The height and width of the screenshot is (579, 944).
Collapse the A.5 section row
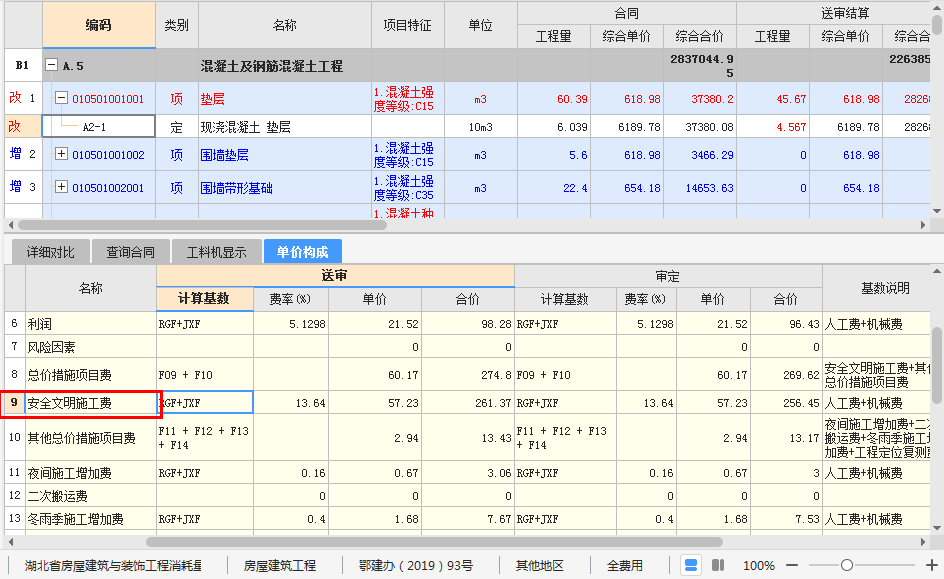point(52,64)
